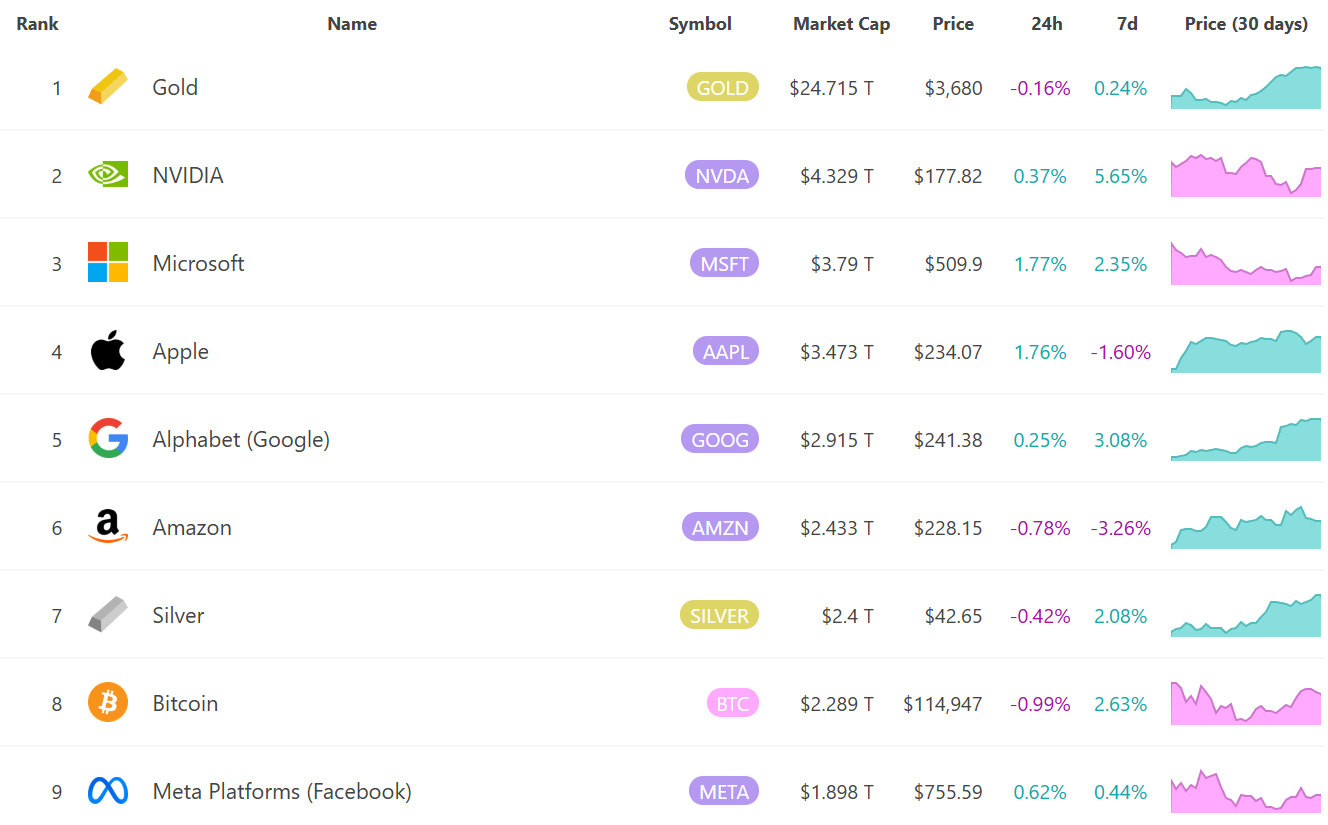Click the Microsoft logo icon

tap(108, 263)
